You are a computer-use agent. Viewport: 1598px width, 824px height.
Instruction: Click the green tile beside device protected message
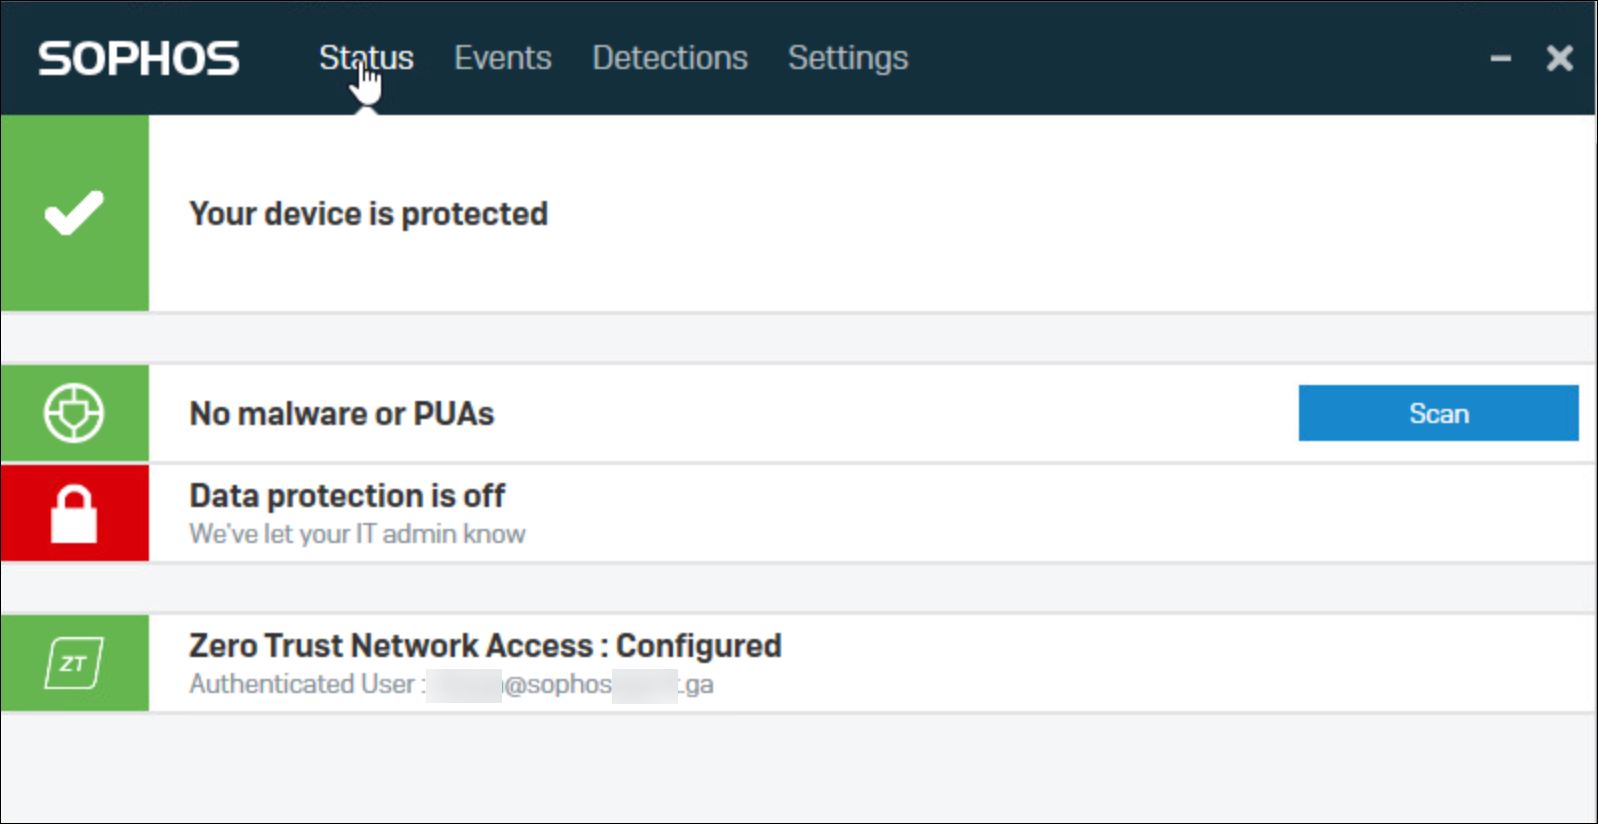pyautogui.click(x=75, y=212)
